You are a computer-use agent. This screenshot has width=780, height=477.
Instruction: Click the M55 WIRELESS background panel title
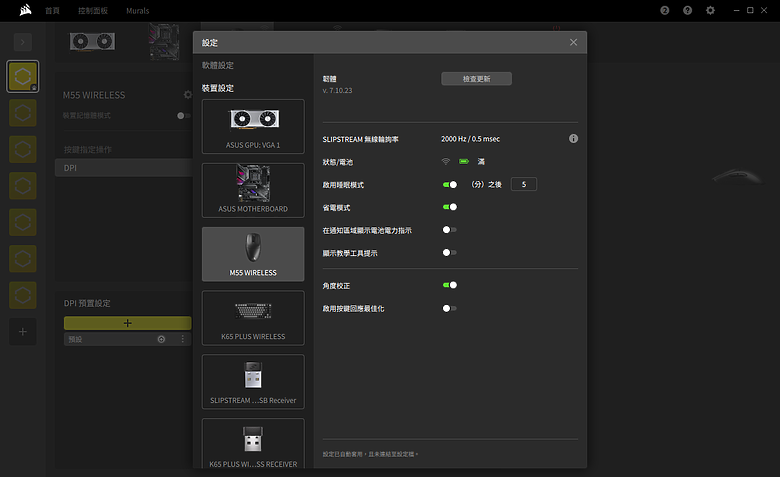coord(94,95)
